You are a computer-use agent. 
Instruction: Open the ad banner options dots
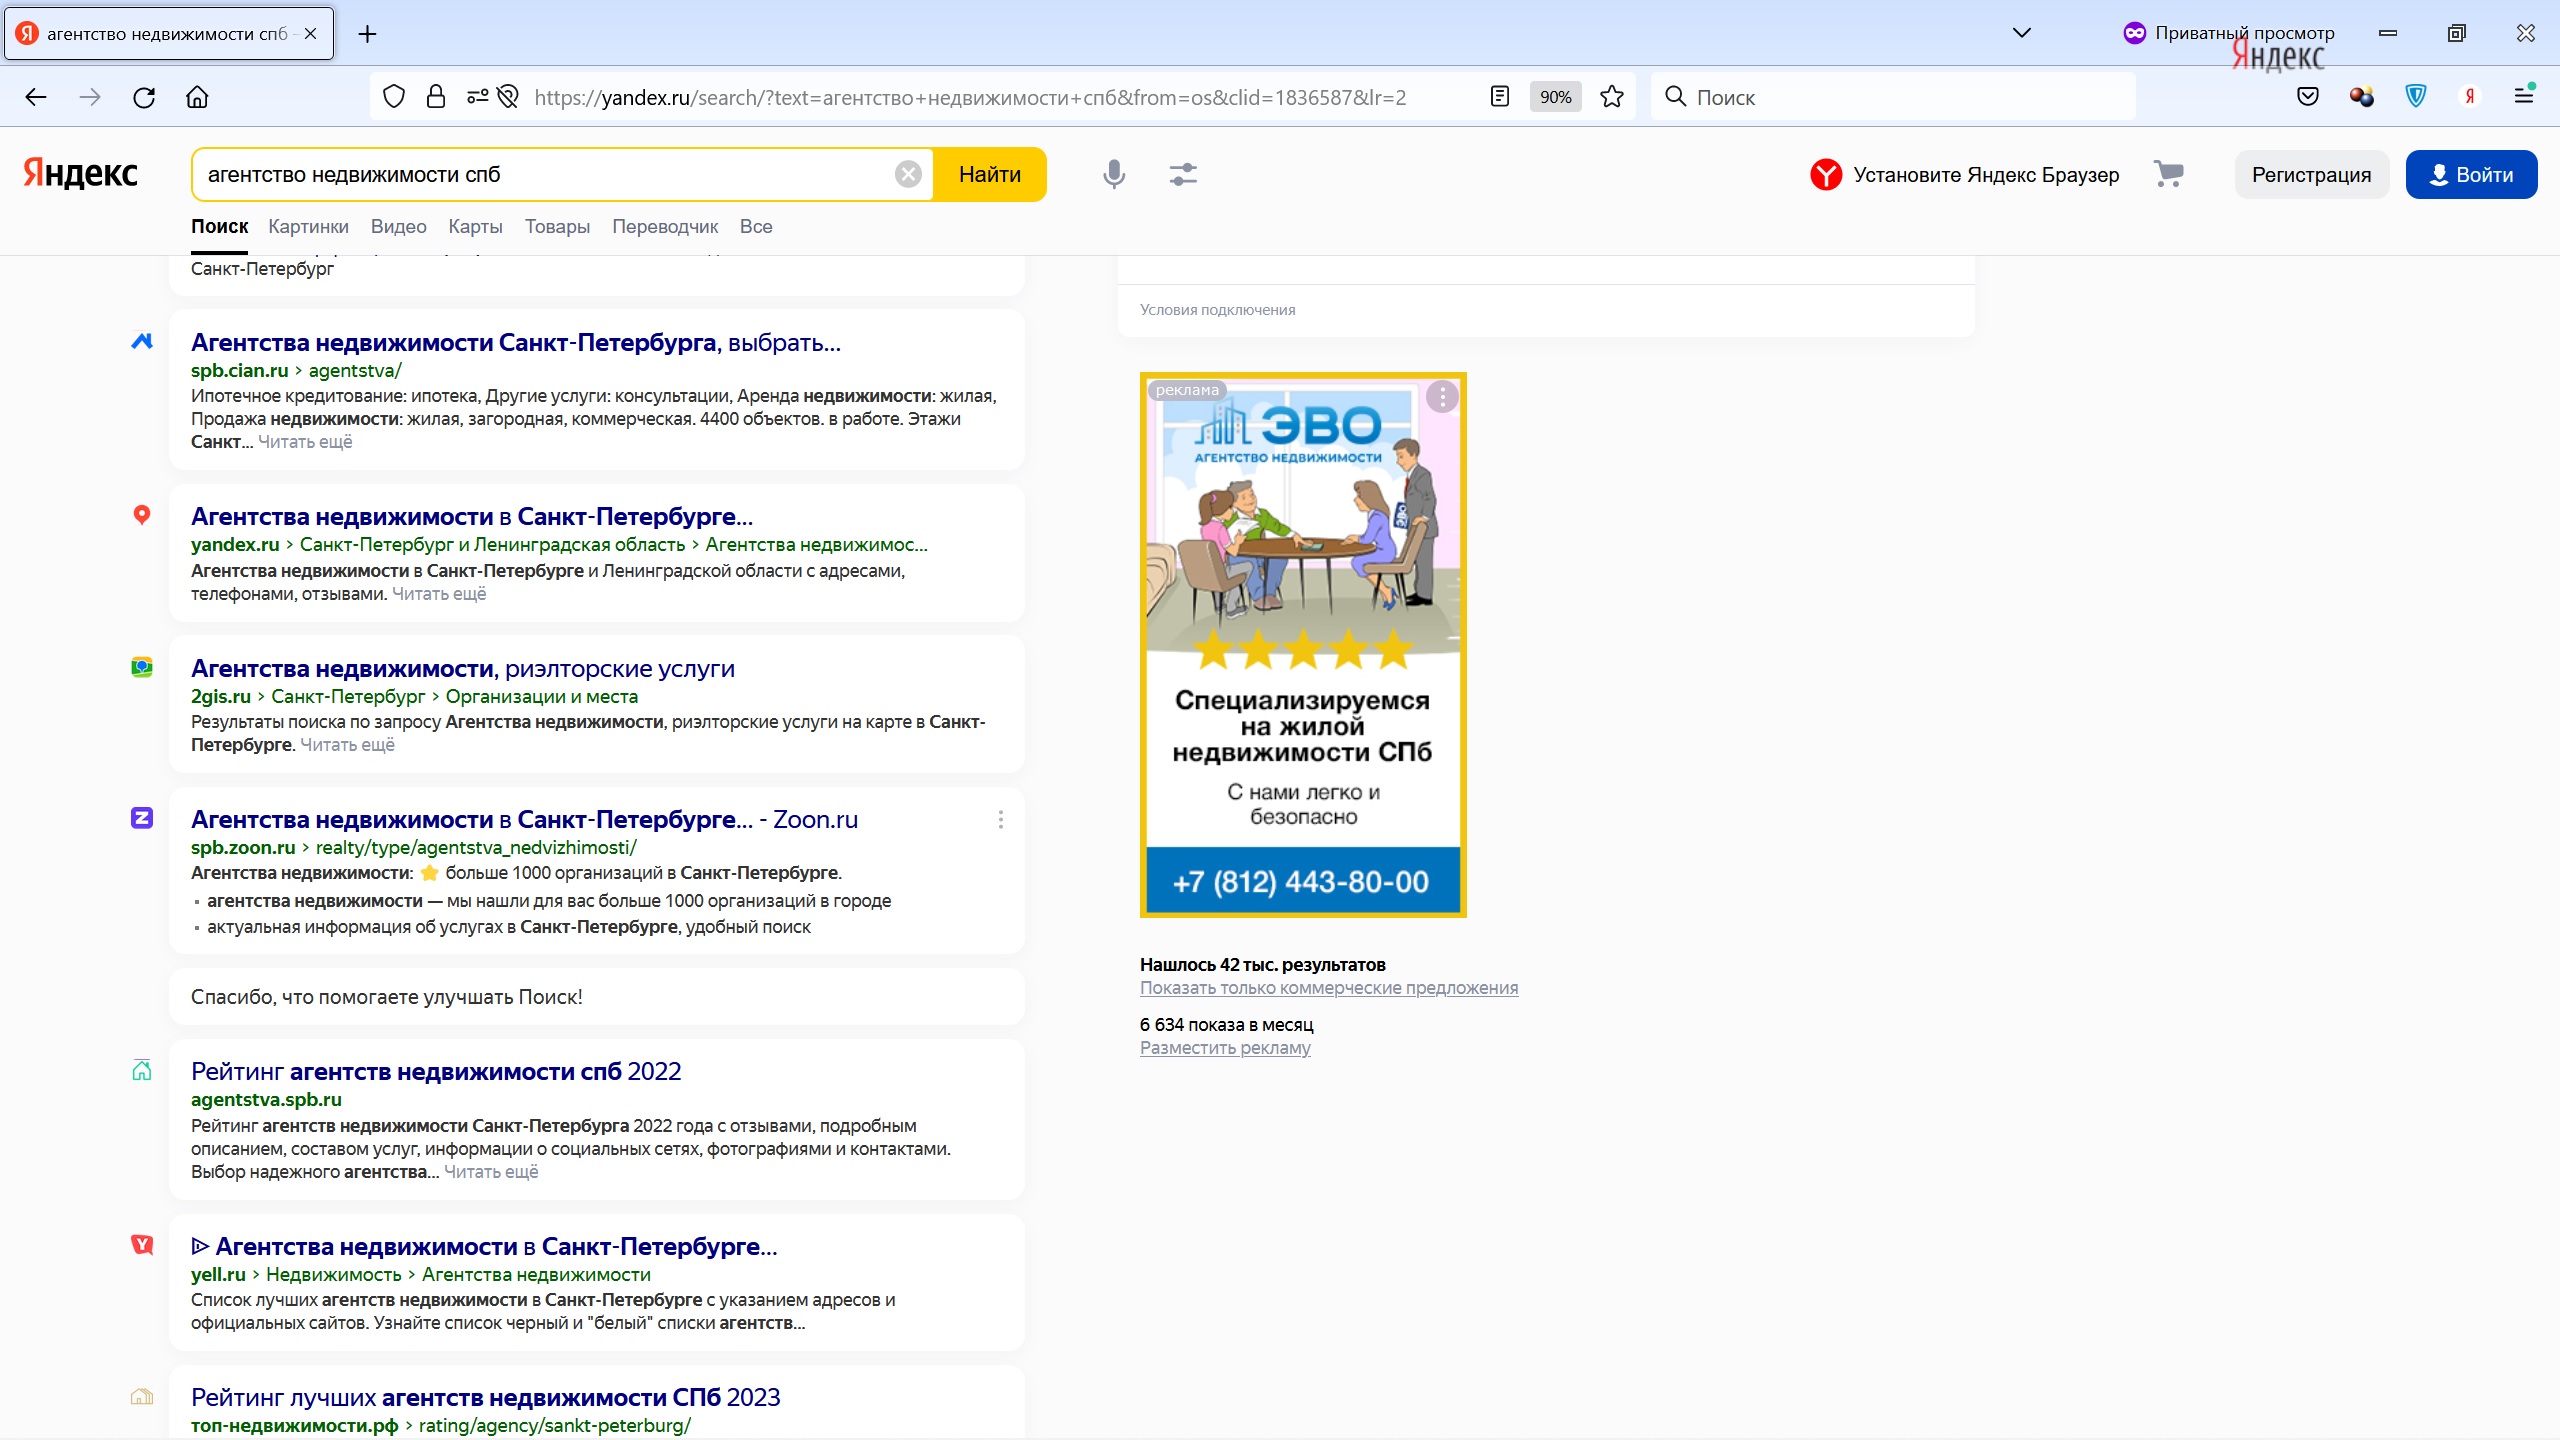[x=1442, y=397]
